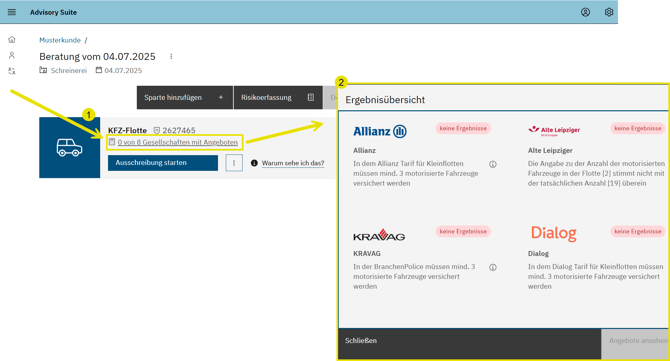Open the customer person sidebar icon

coord(12,55)
